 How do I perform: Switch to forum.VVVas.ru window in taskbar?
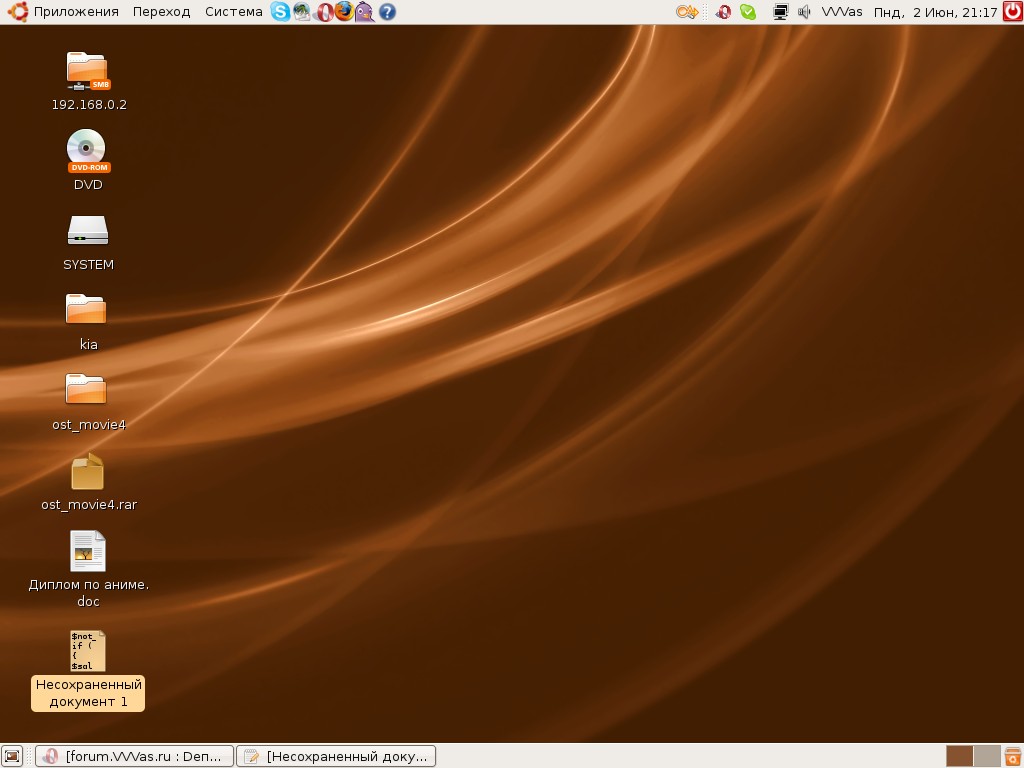[134, 756]
